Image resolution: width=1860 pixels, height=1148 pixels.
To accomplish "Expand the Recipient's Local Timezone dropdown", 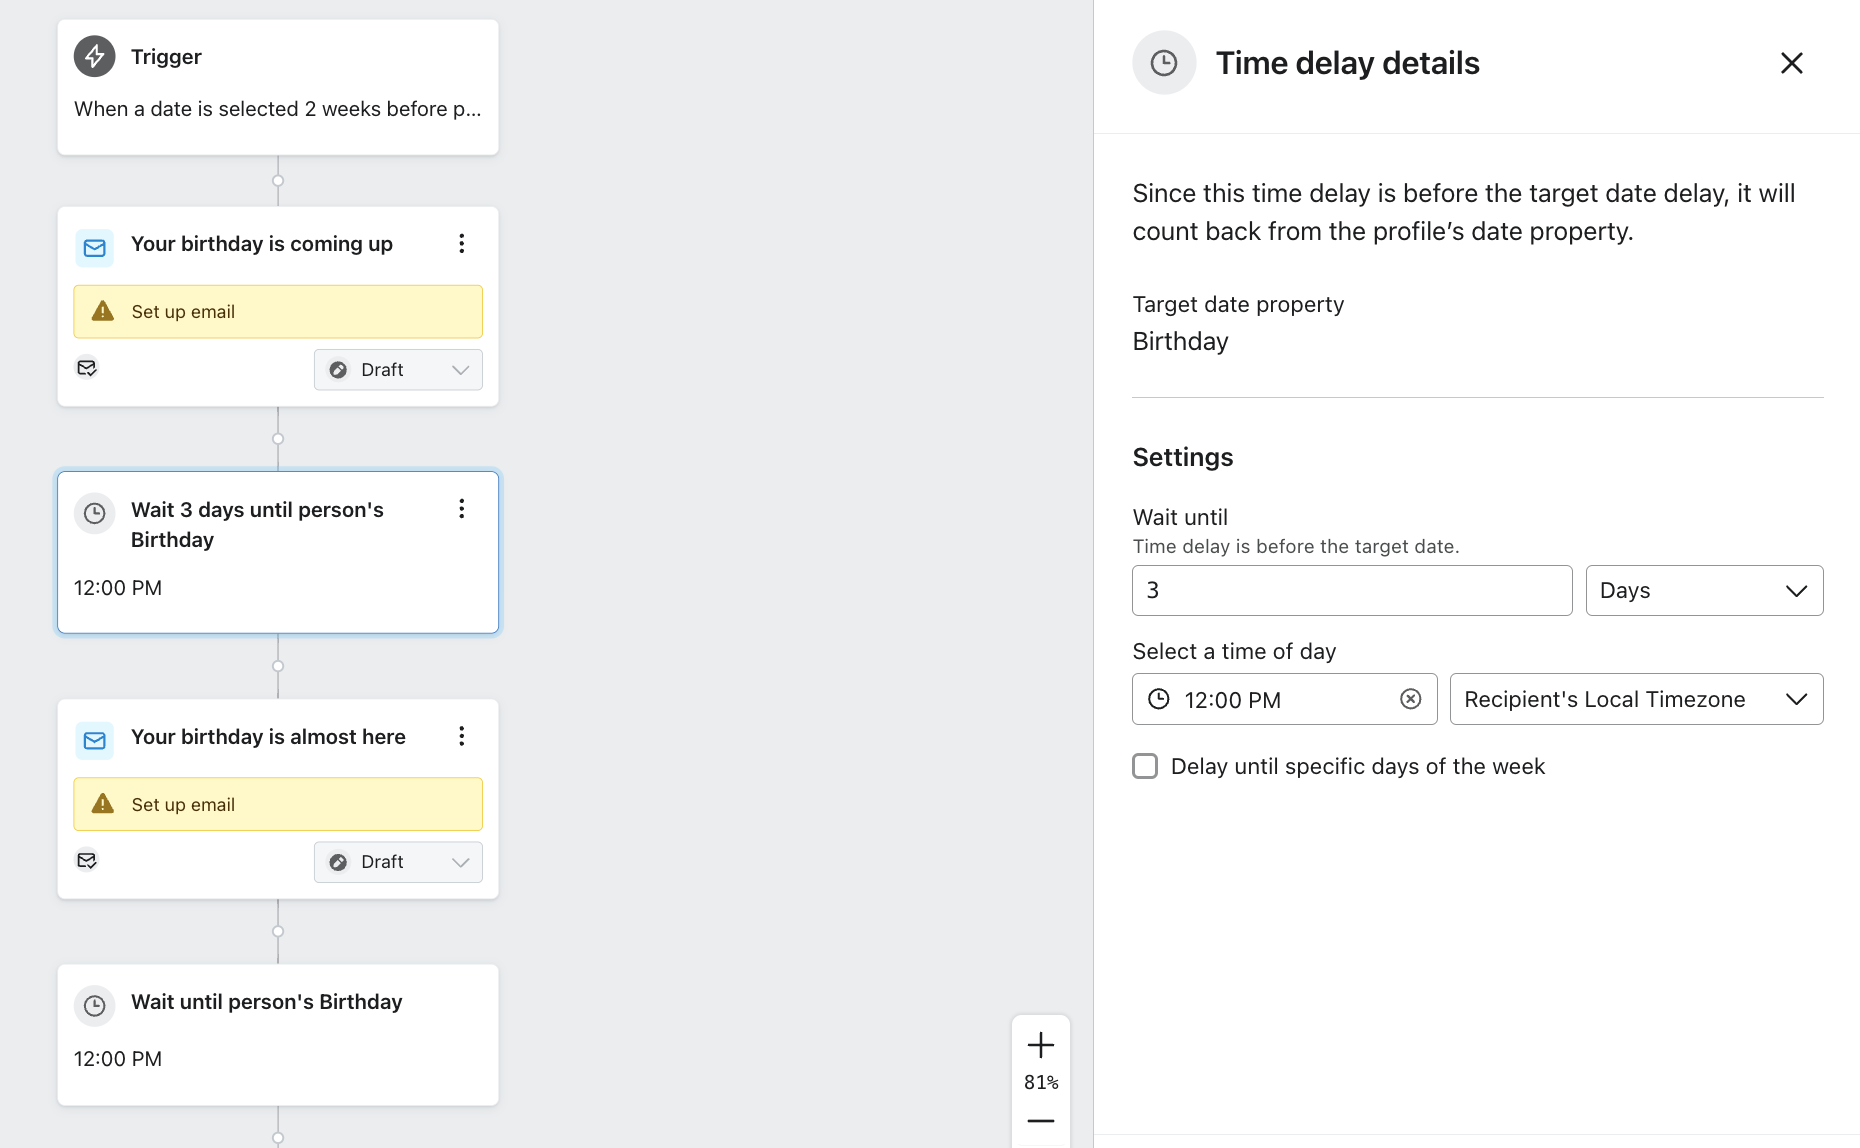I will 1636,699.
